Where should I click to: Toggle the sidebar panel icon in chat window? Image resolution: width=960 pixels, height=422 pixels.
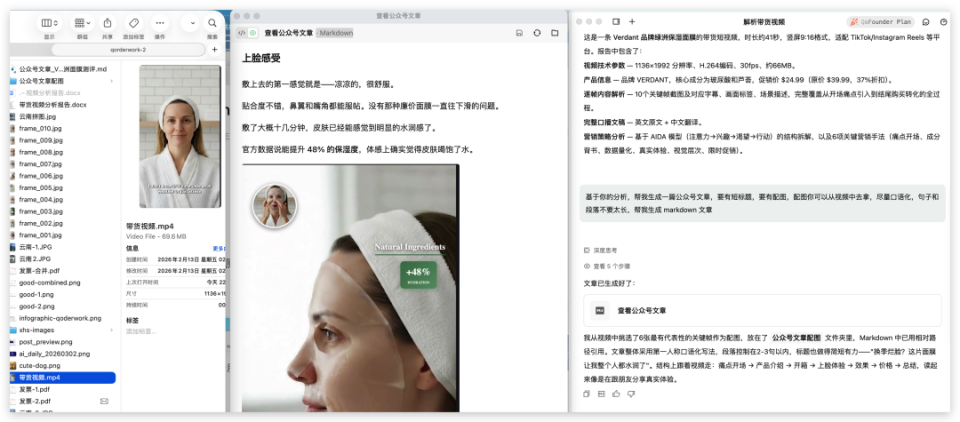[616, 21]
